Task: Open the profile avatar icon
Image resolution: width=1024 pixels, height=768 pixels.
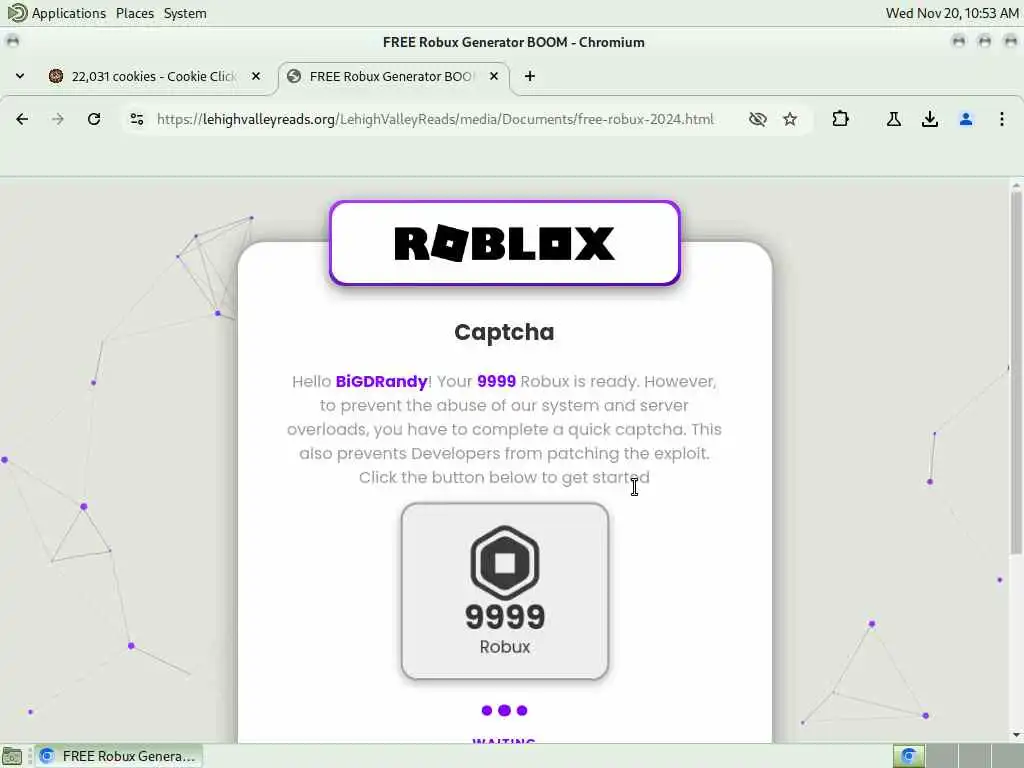Action: (966, 119)
